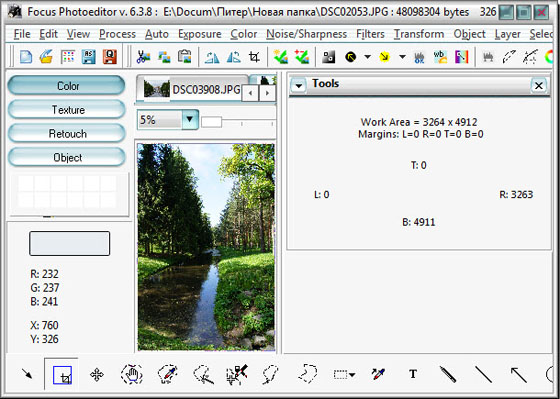Click the crop icon in top toolbar

254,57
